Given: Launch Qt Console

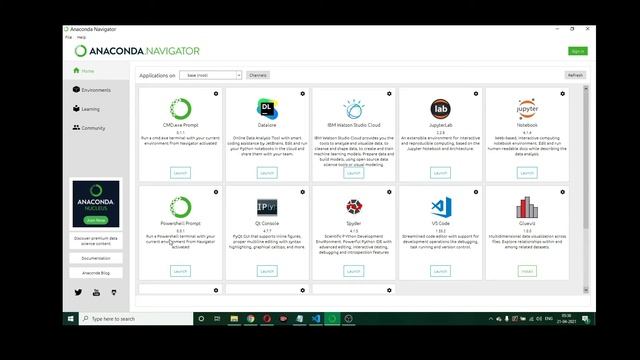Looking at the screenshot, I should [x=267, y=271].
